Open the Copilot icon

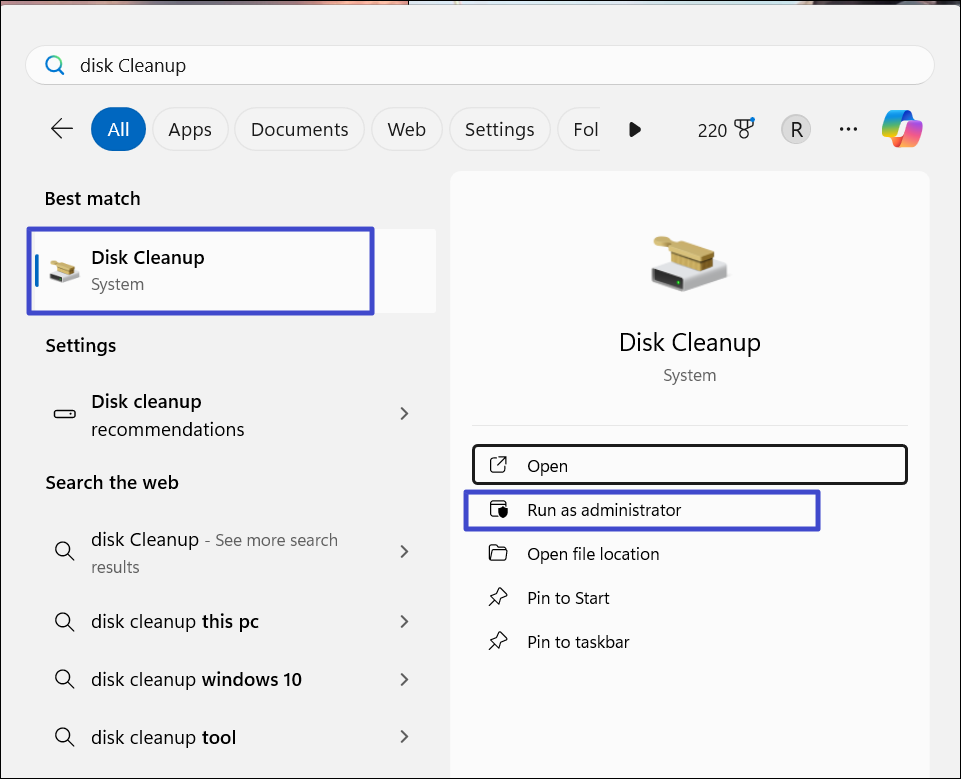pos(901,129)
